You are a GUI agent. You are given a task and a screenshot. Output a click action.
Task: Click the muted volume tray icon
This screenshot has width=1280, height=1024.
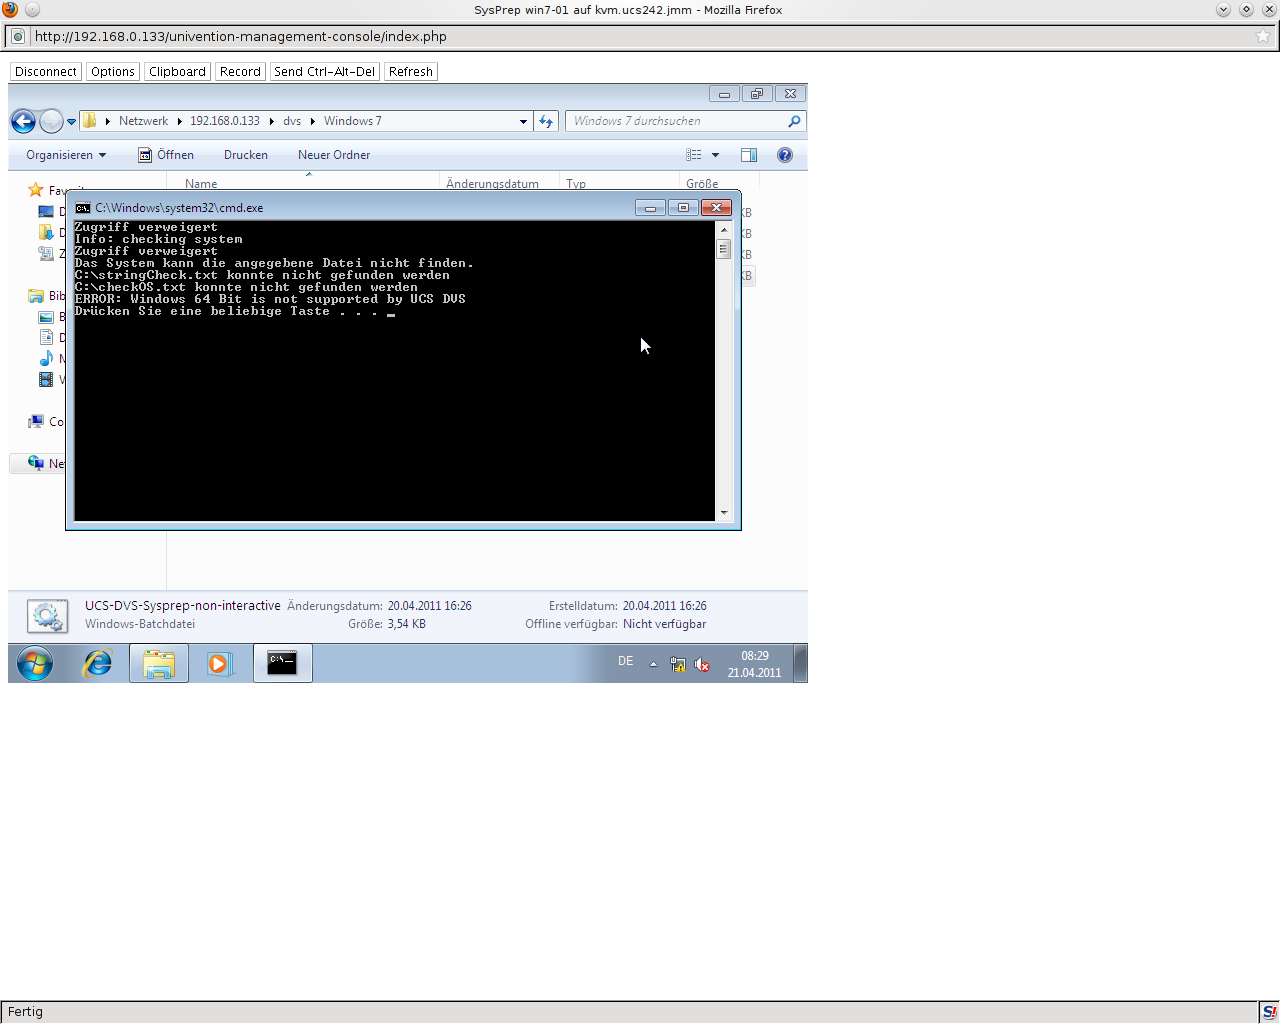pyautogui.click(x=702, y=664)
